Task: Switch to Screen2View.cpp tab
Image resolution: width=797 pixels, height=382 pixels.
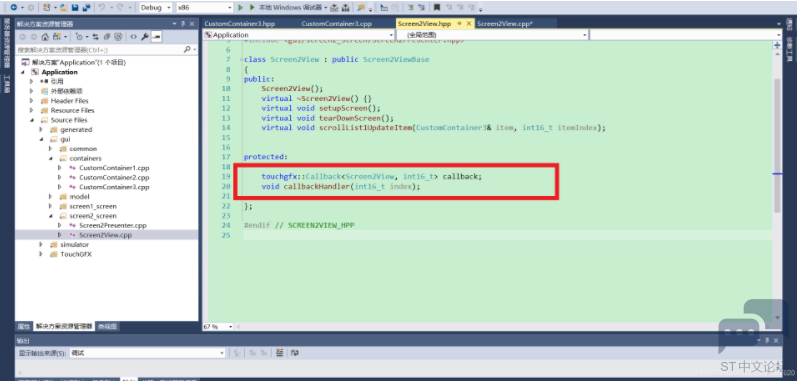Action: [x=504, y=23]
